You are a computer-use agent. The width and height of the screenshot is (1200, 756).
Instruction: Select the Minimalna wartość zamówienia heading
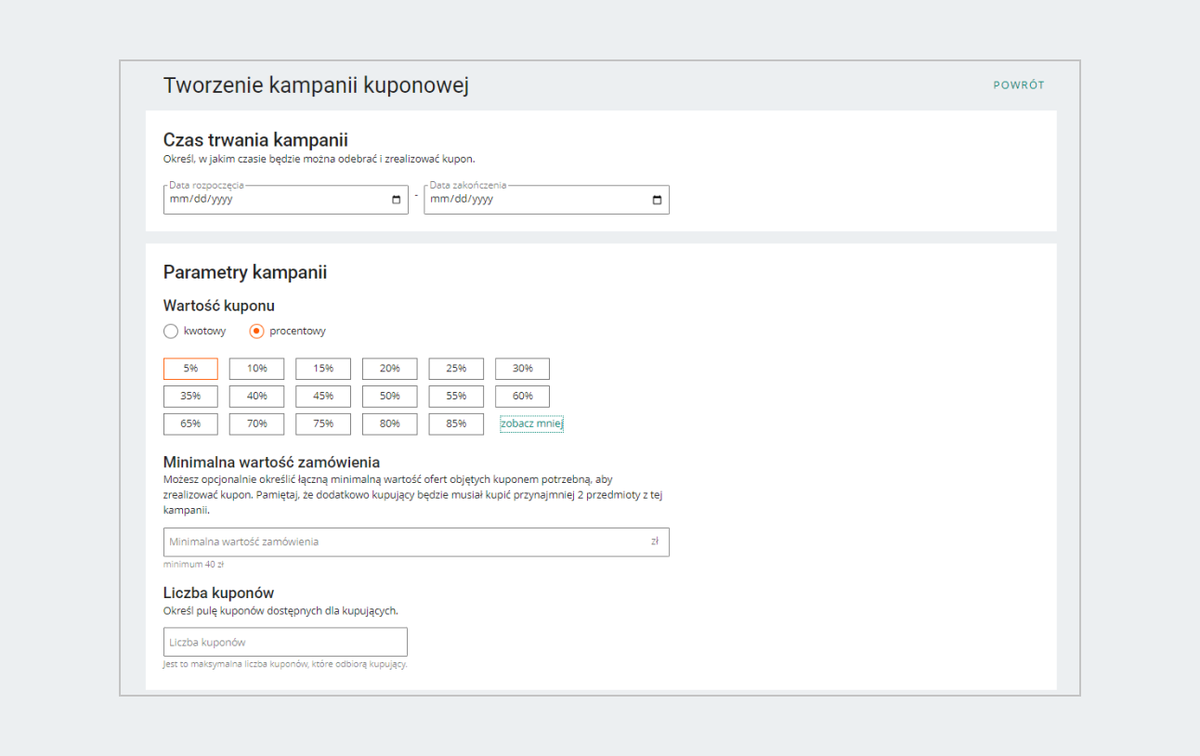[x=272, y=462]
